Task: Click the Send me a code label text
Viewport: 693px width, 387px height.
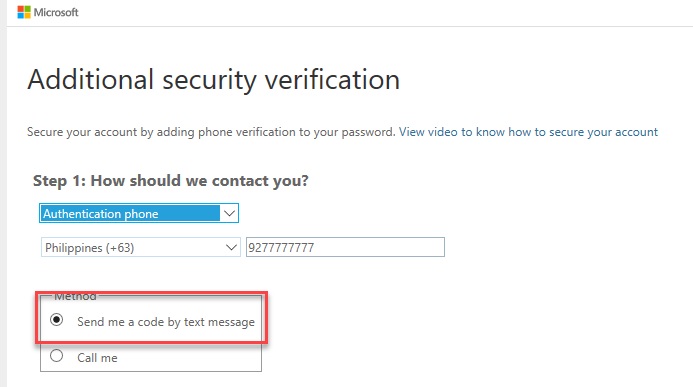Action: [x=166, y=322]
